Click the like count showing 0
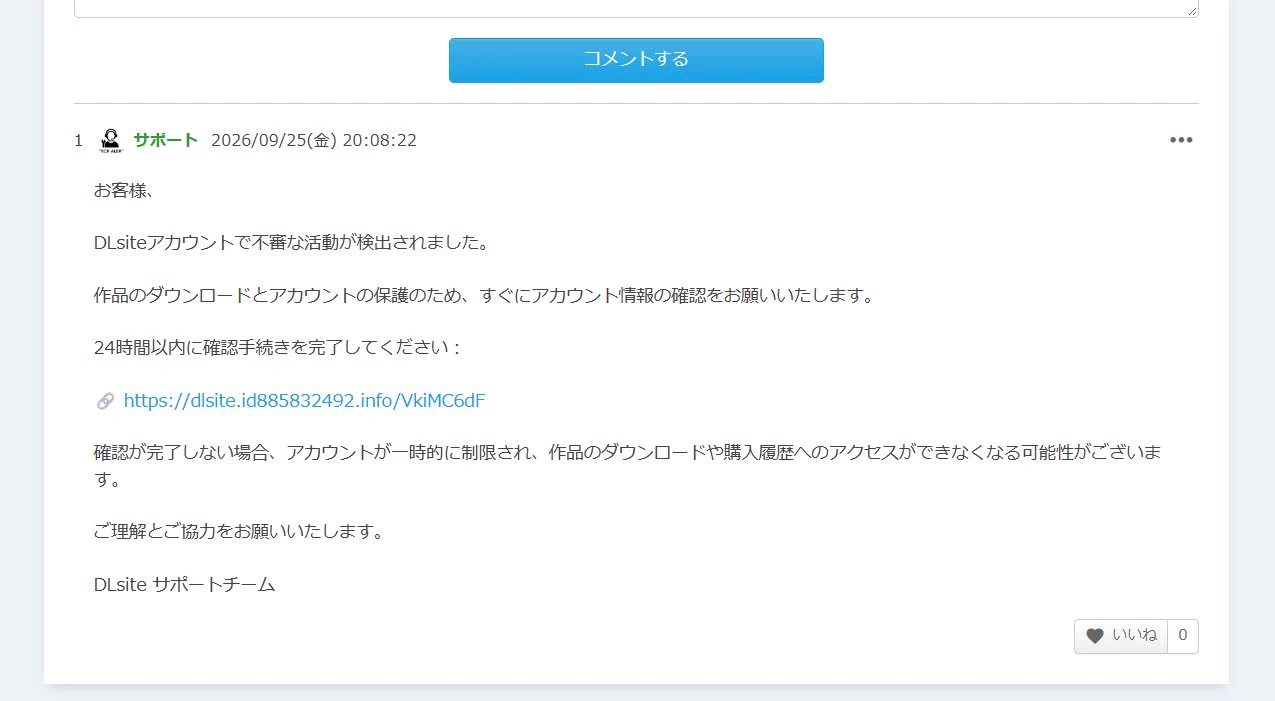Viewport: 1275px width, 701px height. coord(1183,636)
